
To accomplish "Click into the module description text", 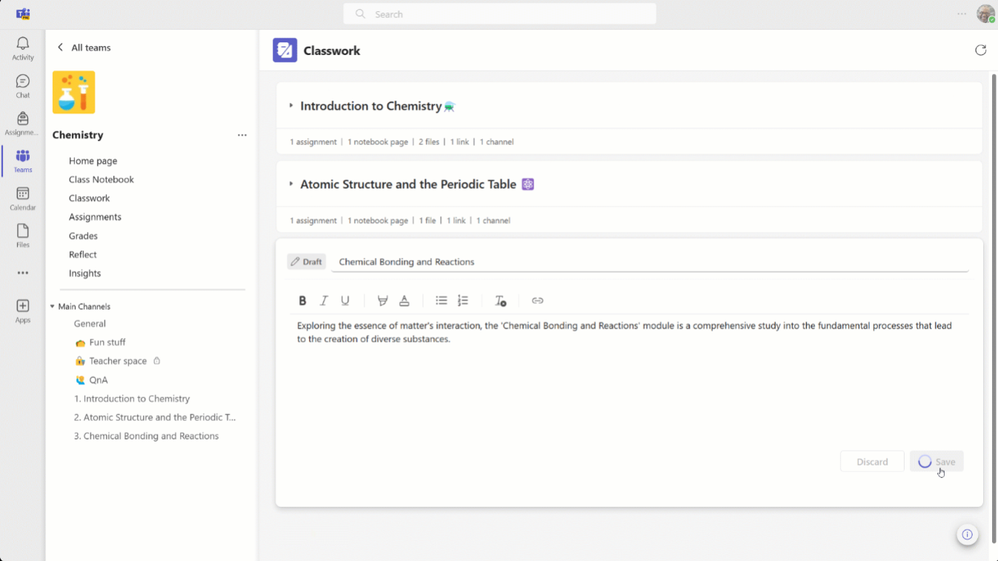I will pos(624,332).
